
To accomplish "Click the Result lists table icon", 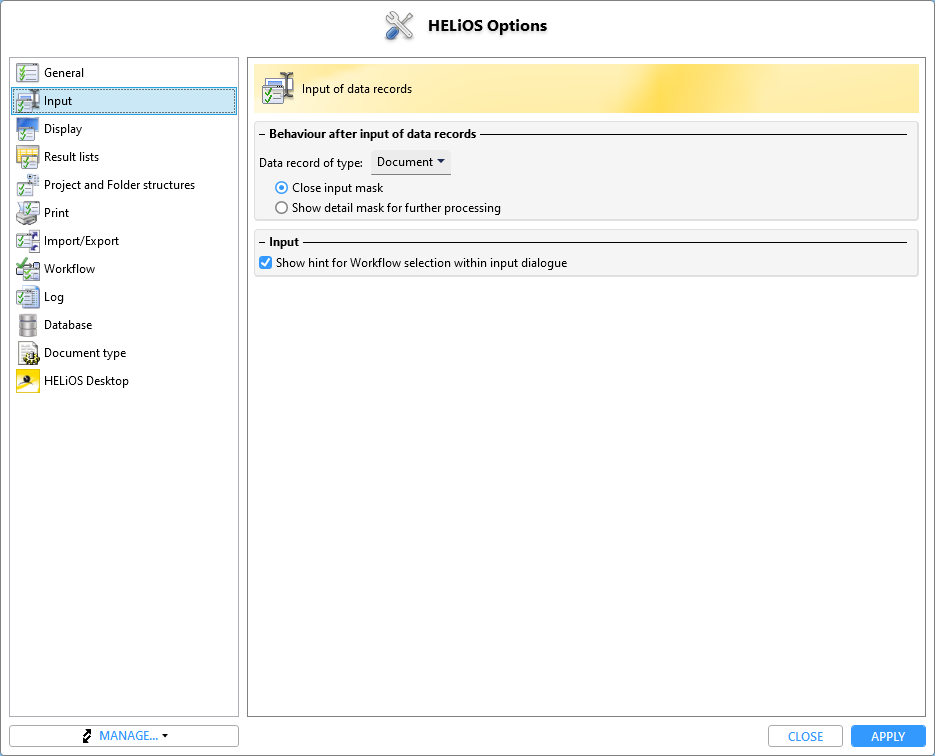I will click(27, 157).
